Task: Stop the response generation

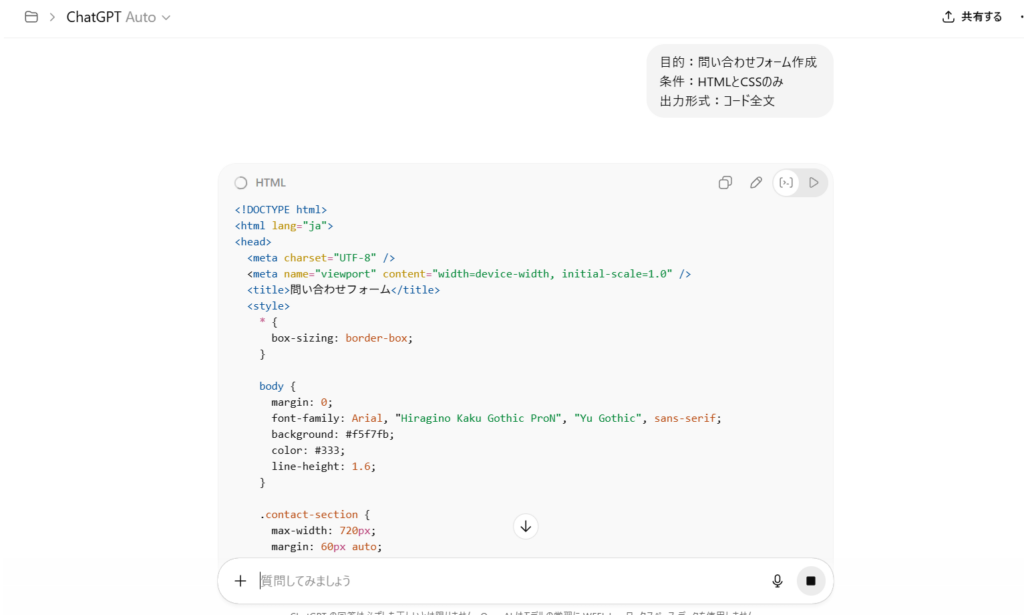Action: click(x=811, y=581)
